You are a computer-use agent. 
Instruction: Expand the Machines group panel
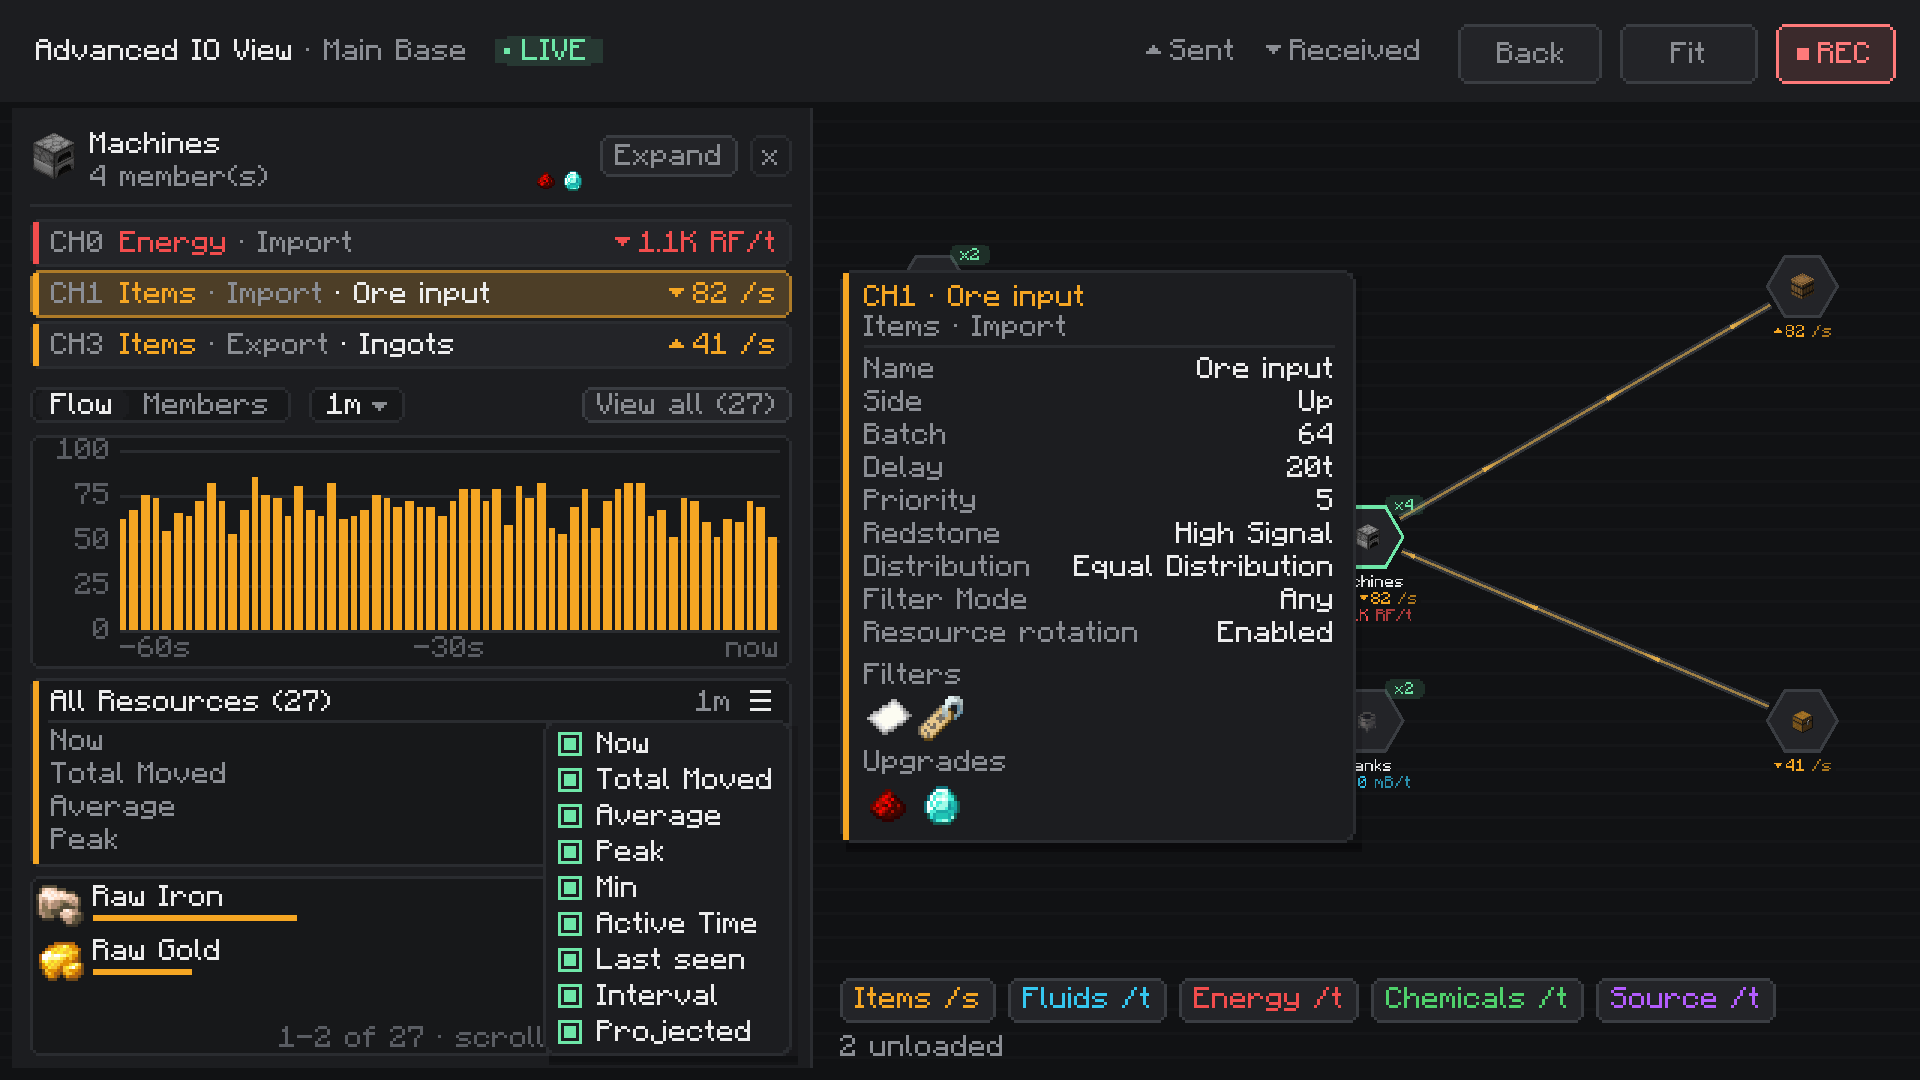668,156
